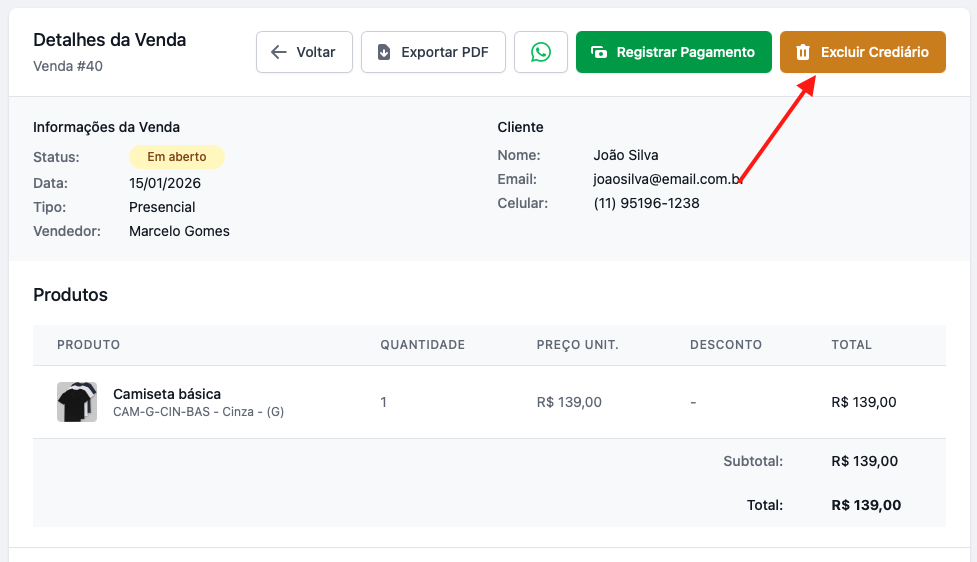The image size is (977, 562).
Task: Click the 'Venda #40' subtitle
Action: pos(68,66)
